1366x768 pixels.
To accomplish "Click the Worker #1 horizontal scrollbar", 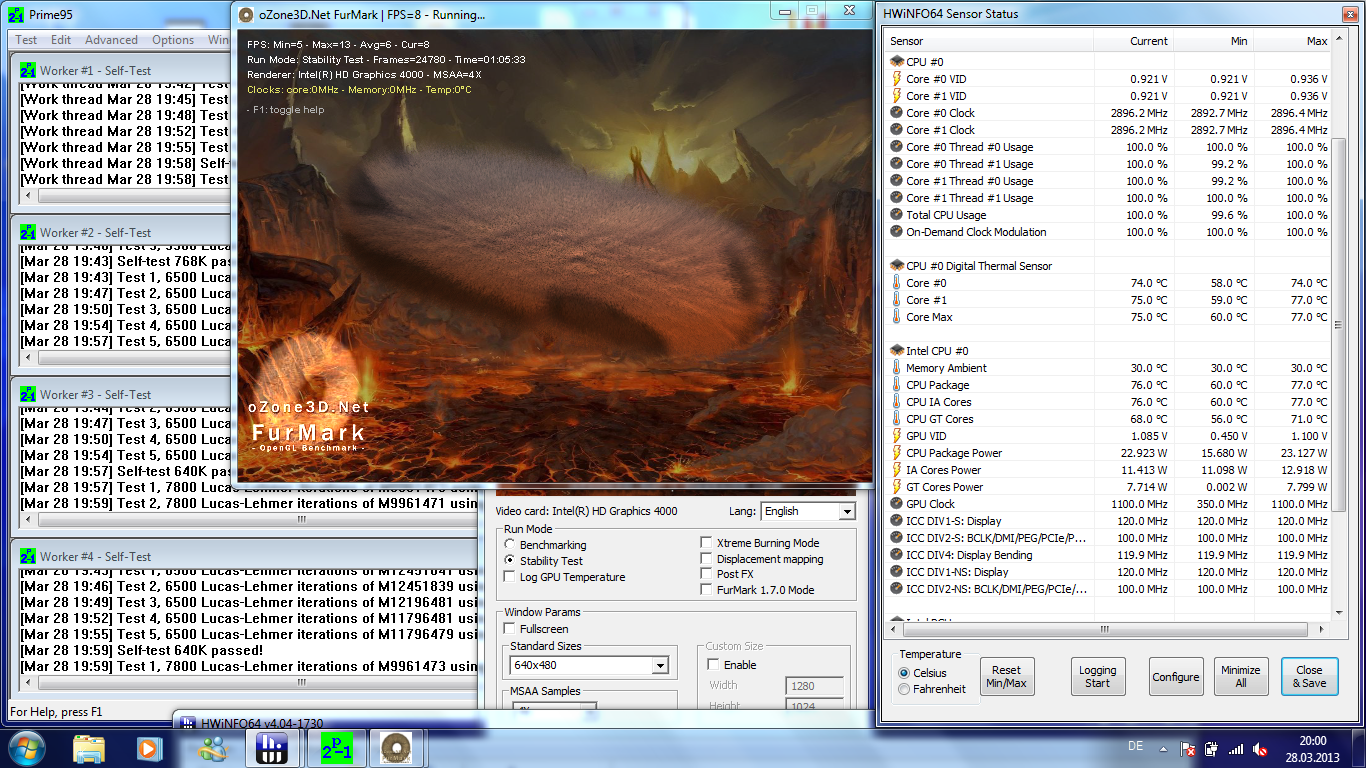I will pos(123,196).
